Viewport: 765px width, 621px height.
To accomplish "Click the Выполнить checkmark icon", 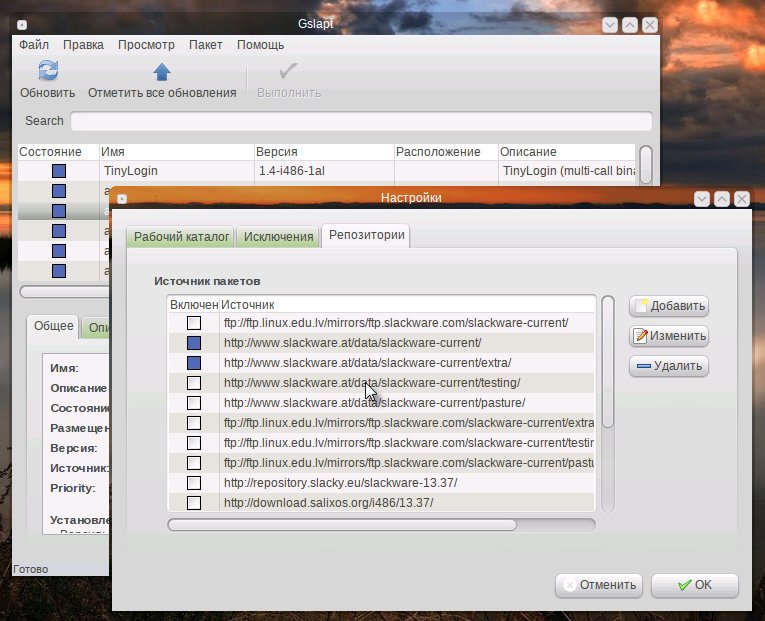I will 288,71.
